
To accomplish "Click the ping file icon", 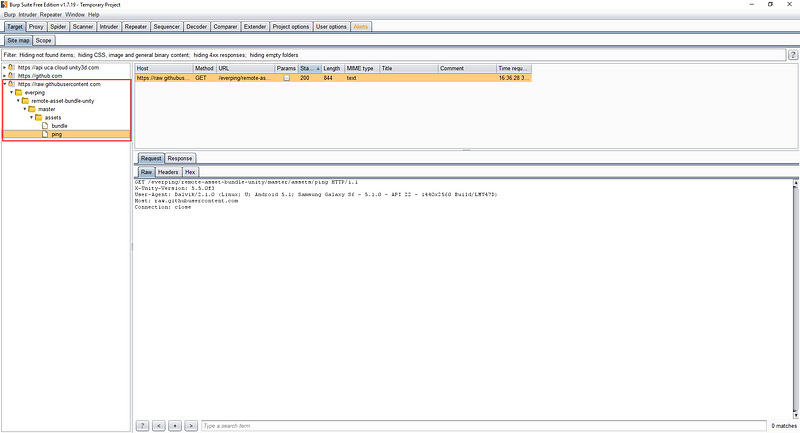I will (45, 134).
